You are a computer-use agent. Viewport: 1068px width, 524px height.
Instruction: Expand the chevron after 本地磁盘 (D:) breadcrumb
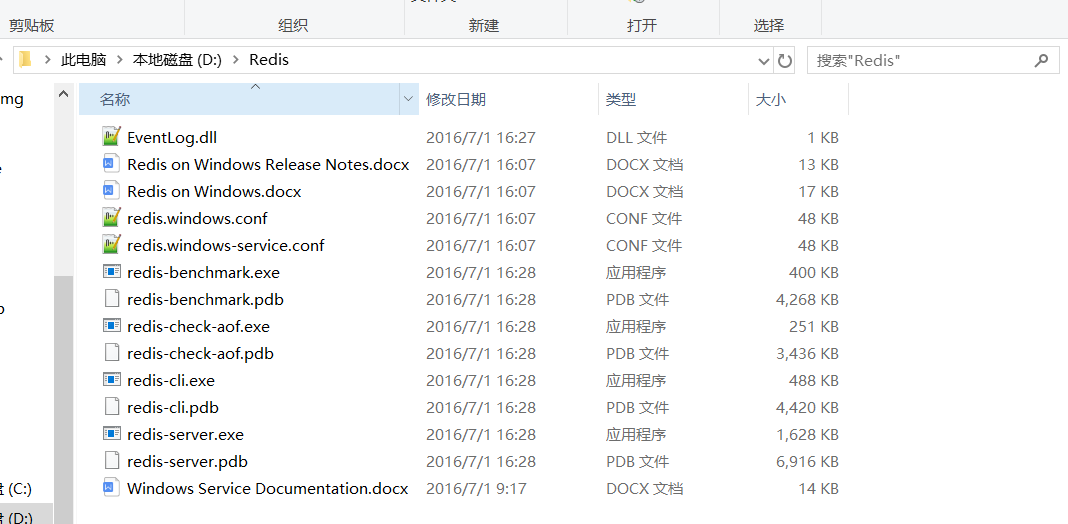pos(236,60)
